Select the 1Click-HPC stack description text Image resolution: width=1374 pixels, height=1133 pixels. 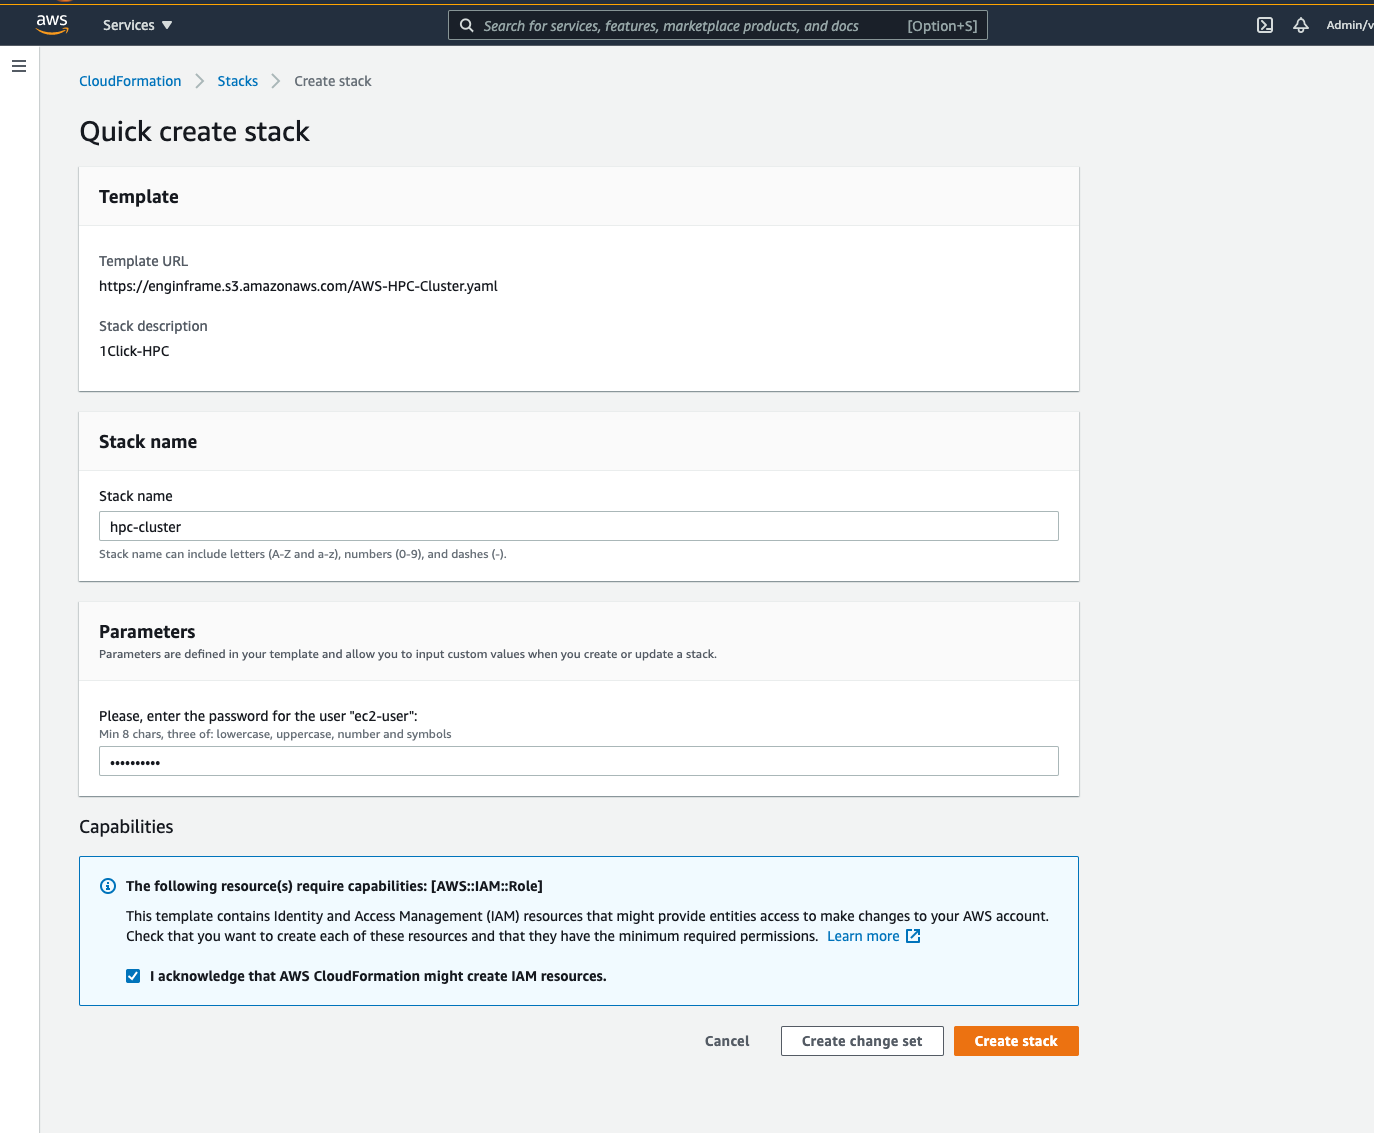134,351
